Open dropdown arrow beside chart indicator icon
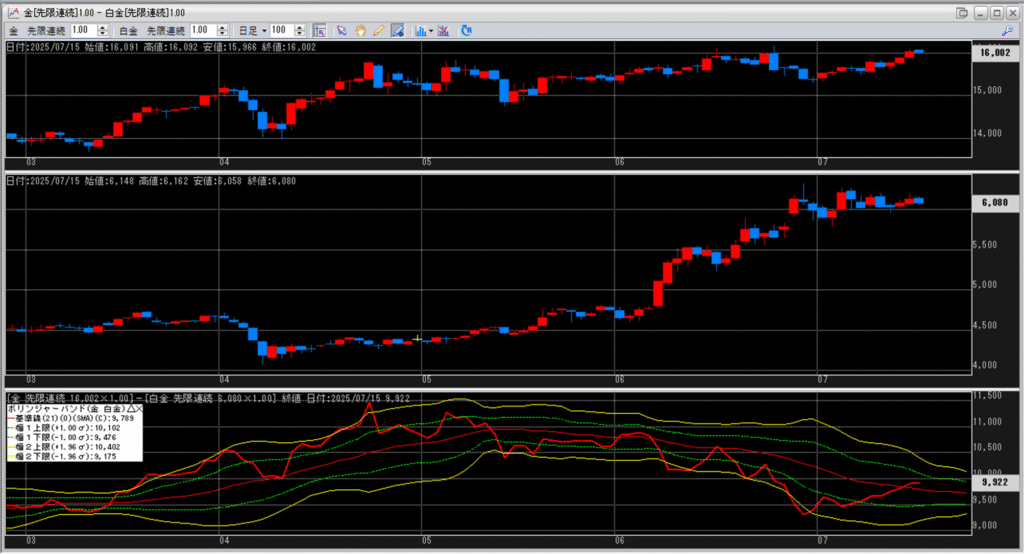Screen dimensions: 1024x554 tap(431, 31)
